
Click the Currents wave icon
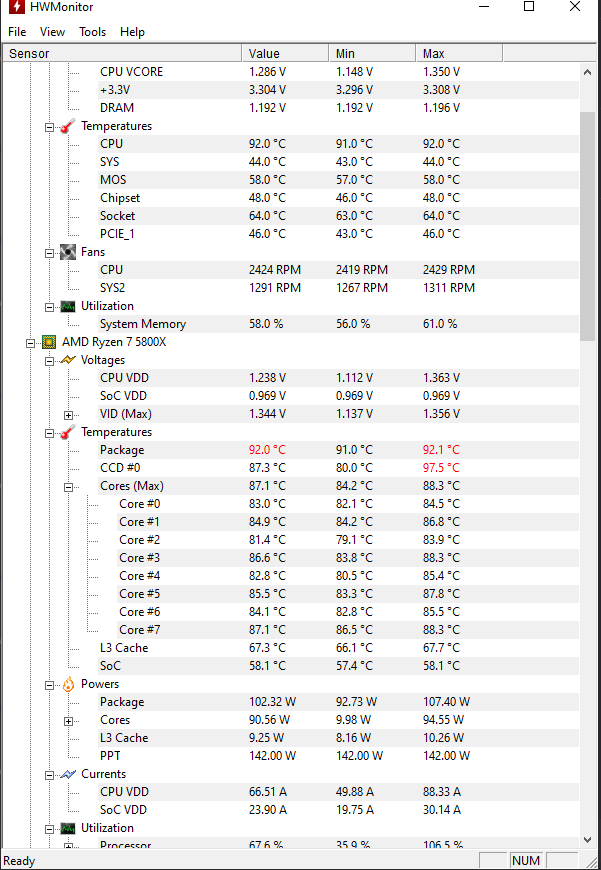68,774
